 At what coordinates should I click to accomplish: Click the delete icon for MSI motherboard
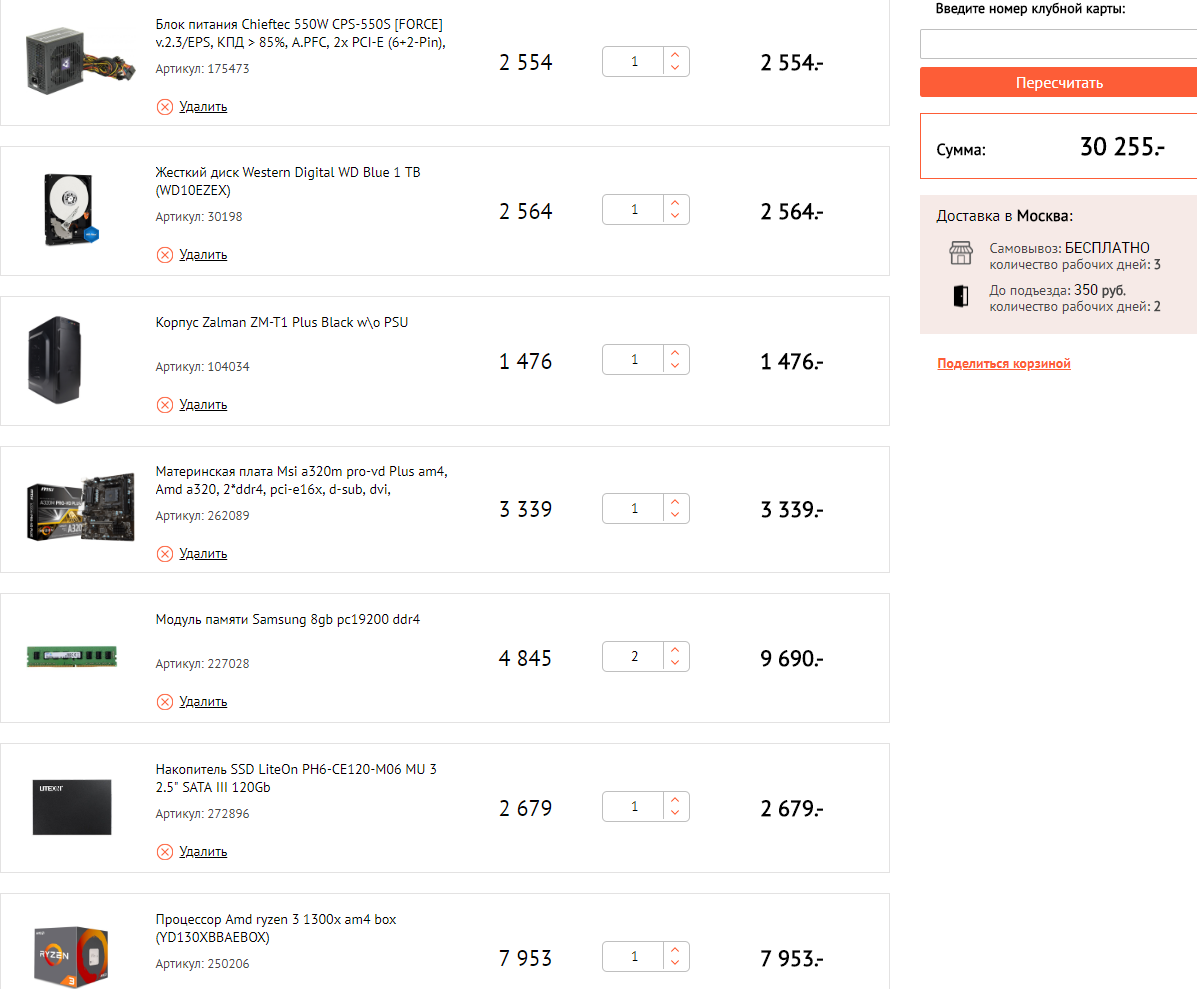165,554
